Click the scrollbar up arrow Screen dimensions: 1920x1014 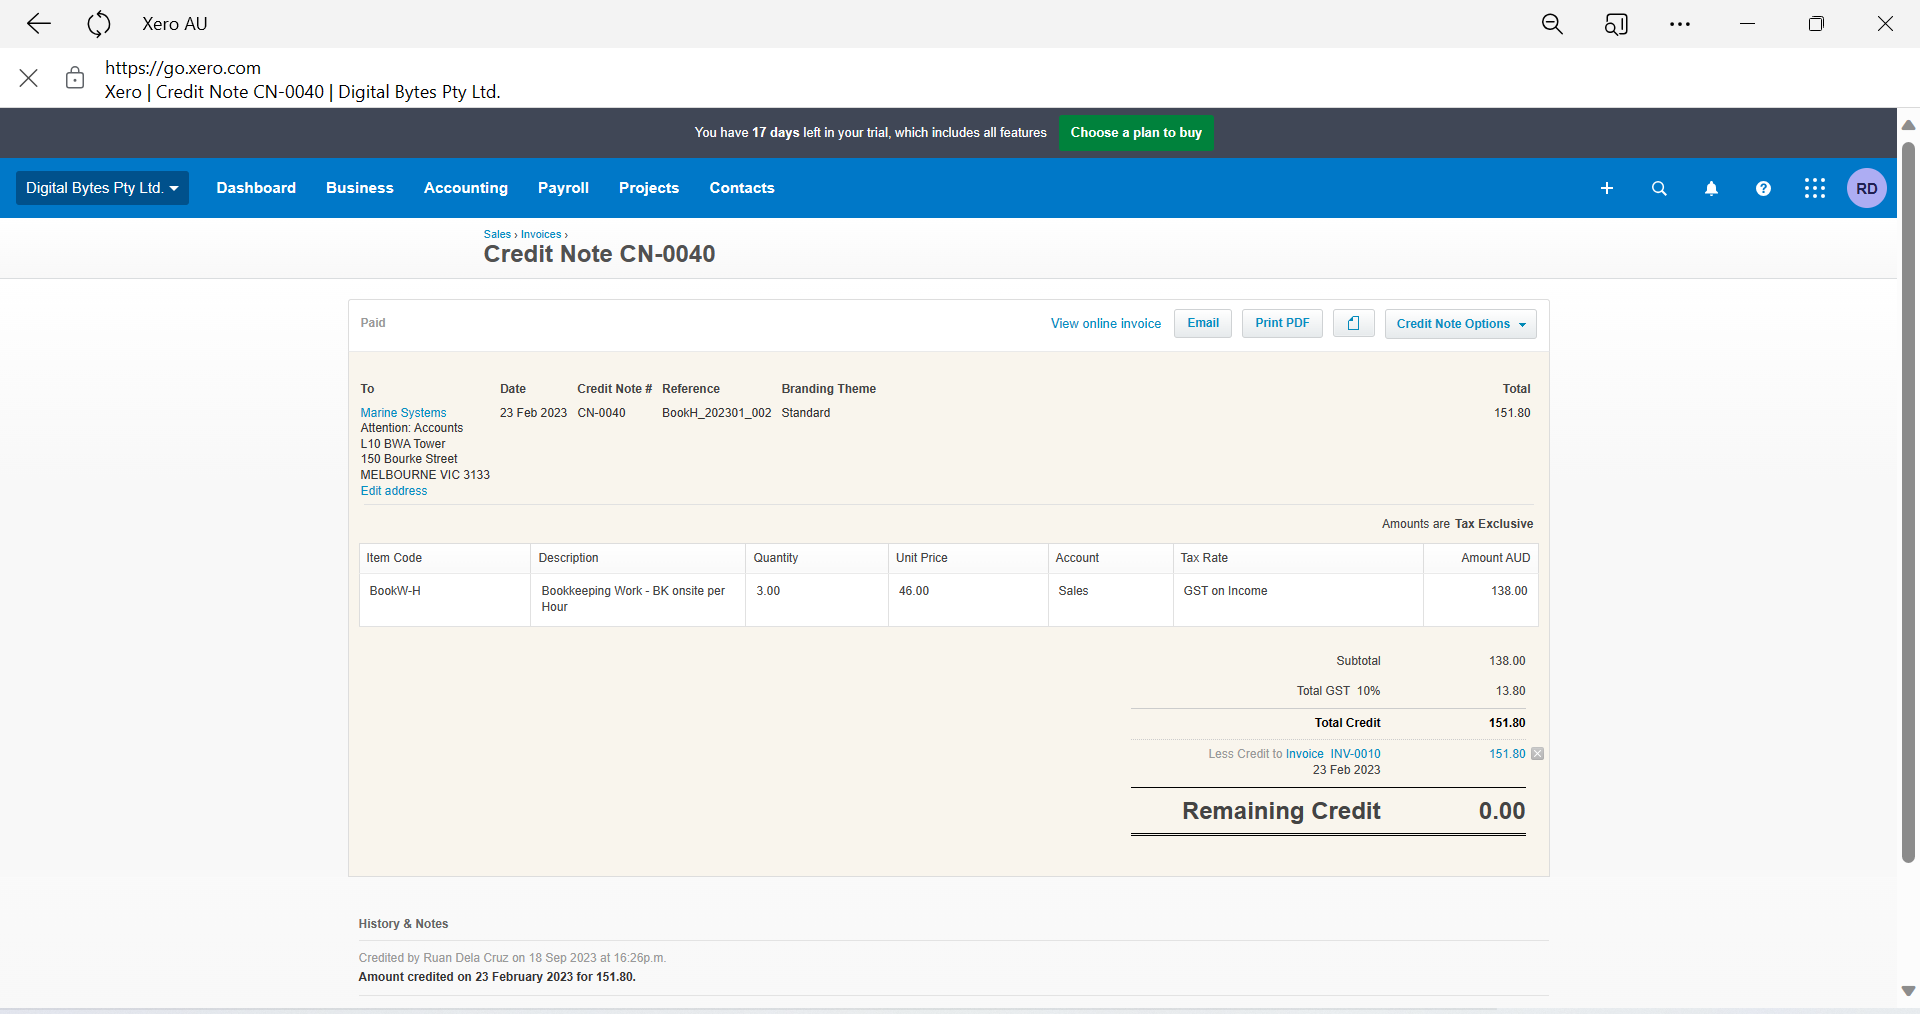click(x=1908, y=125)
